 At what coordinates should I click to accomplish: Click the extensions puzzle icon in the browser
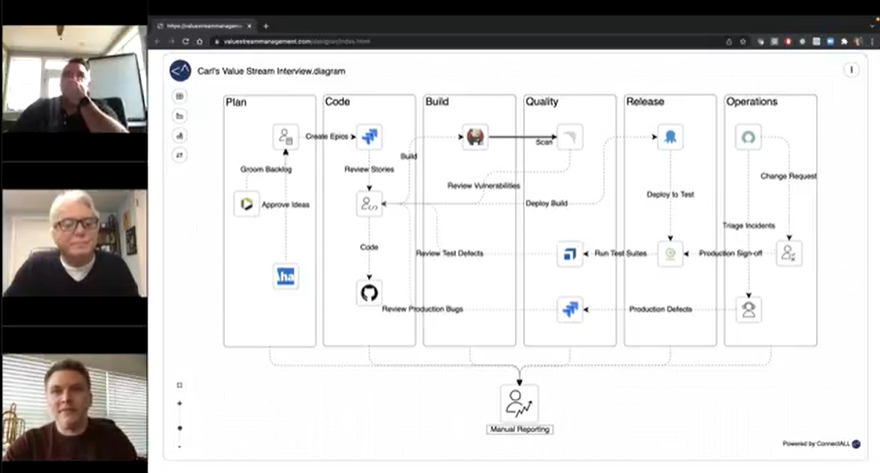(844, 42)
